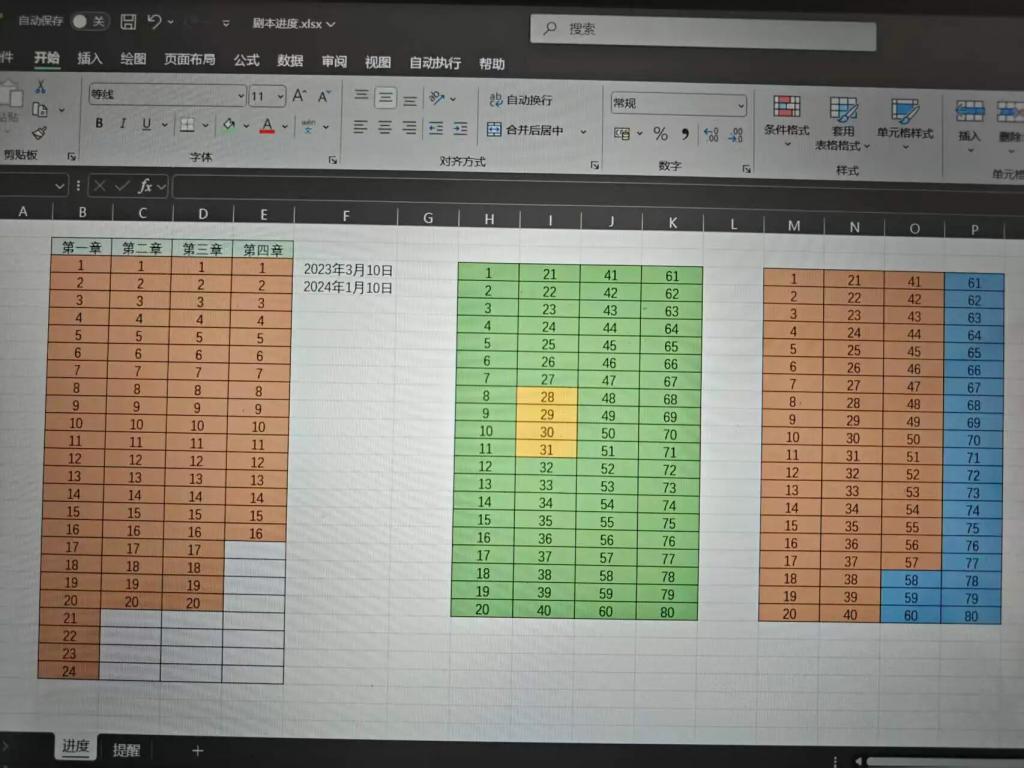Open the 插入 ribbon tab
1024x768 pixels.
click(x=90, y=60)
